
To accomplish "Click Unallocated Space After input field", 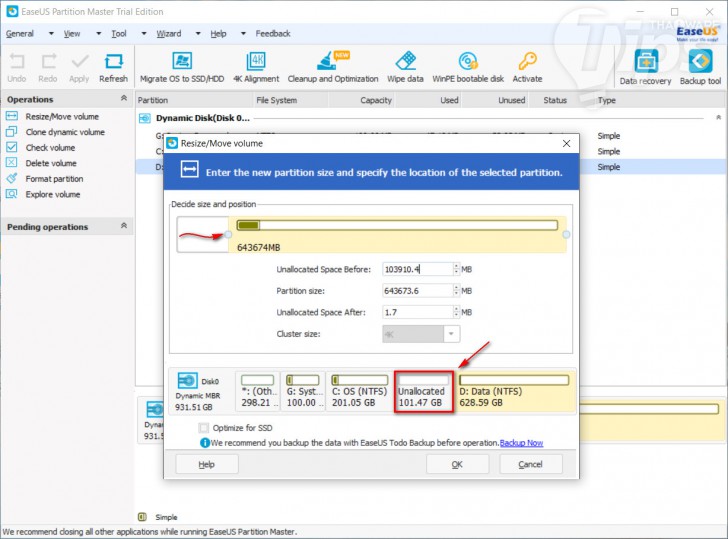I will point(417,312).
